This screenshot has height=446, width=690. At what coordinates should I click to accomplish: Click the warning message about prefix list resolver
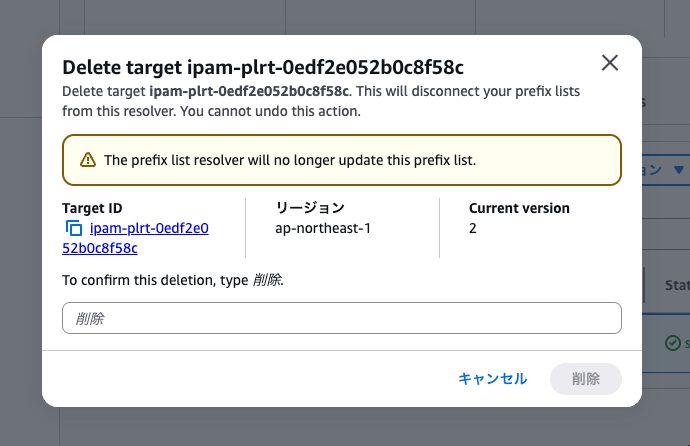[x=290, y=160]
